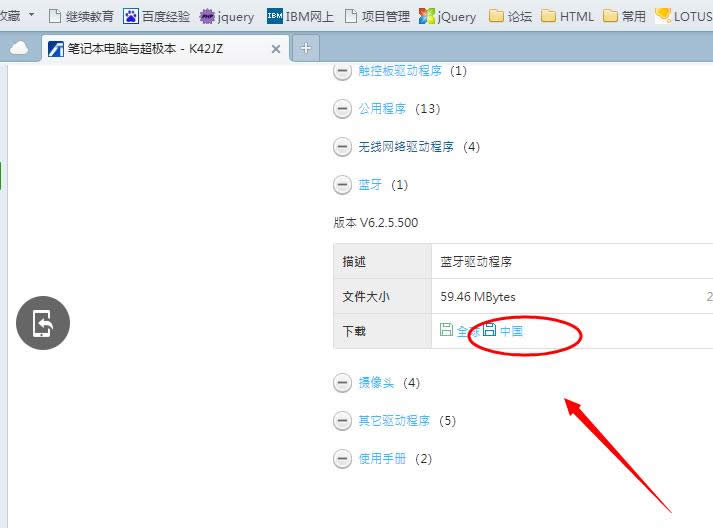Expand the 摄像头 driver section
The height and width of the screenshot is (528, 713).
point(343,383)
